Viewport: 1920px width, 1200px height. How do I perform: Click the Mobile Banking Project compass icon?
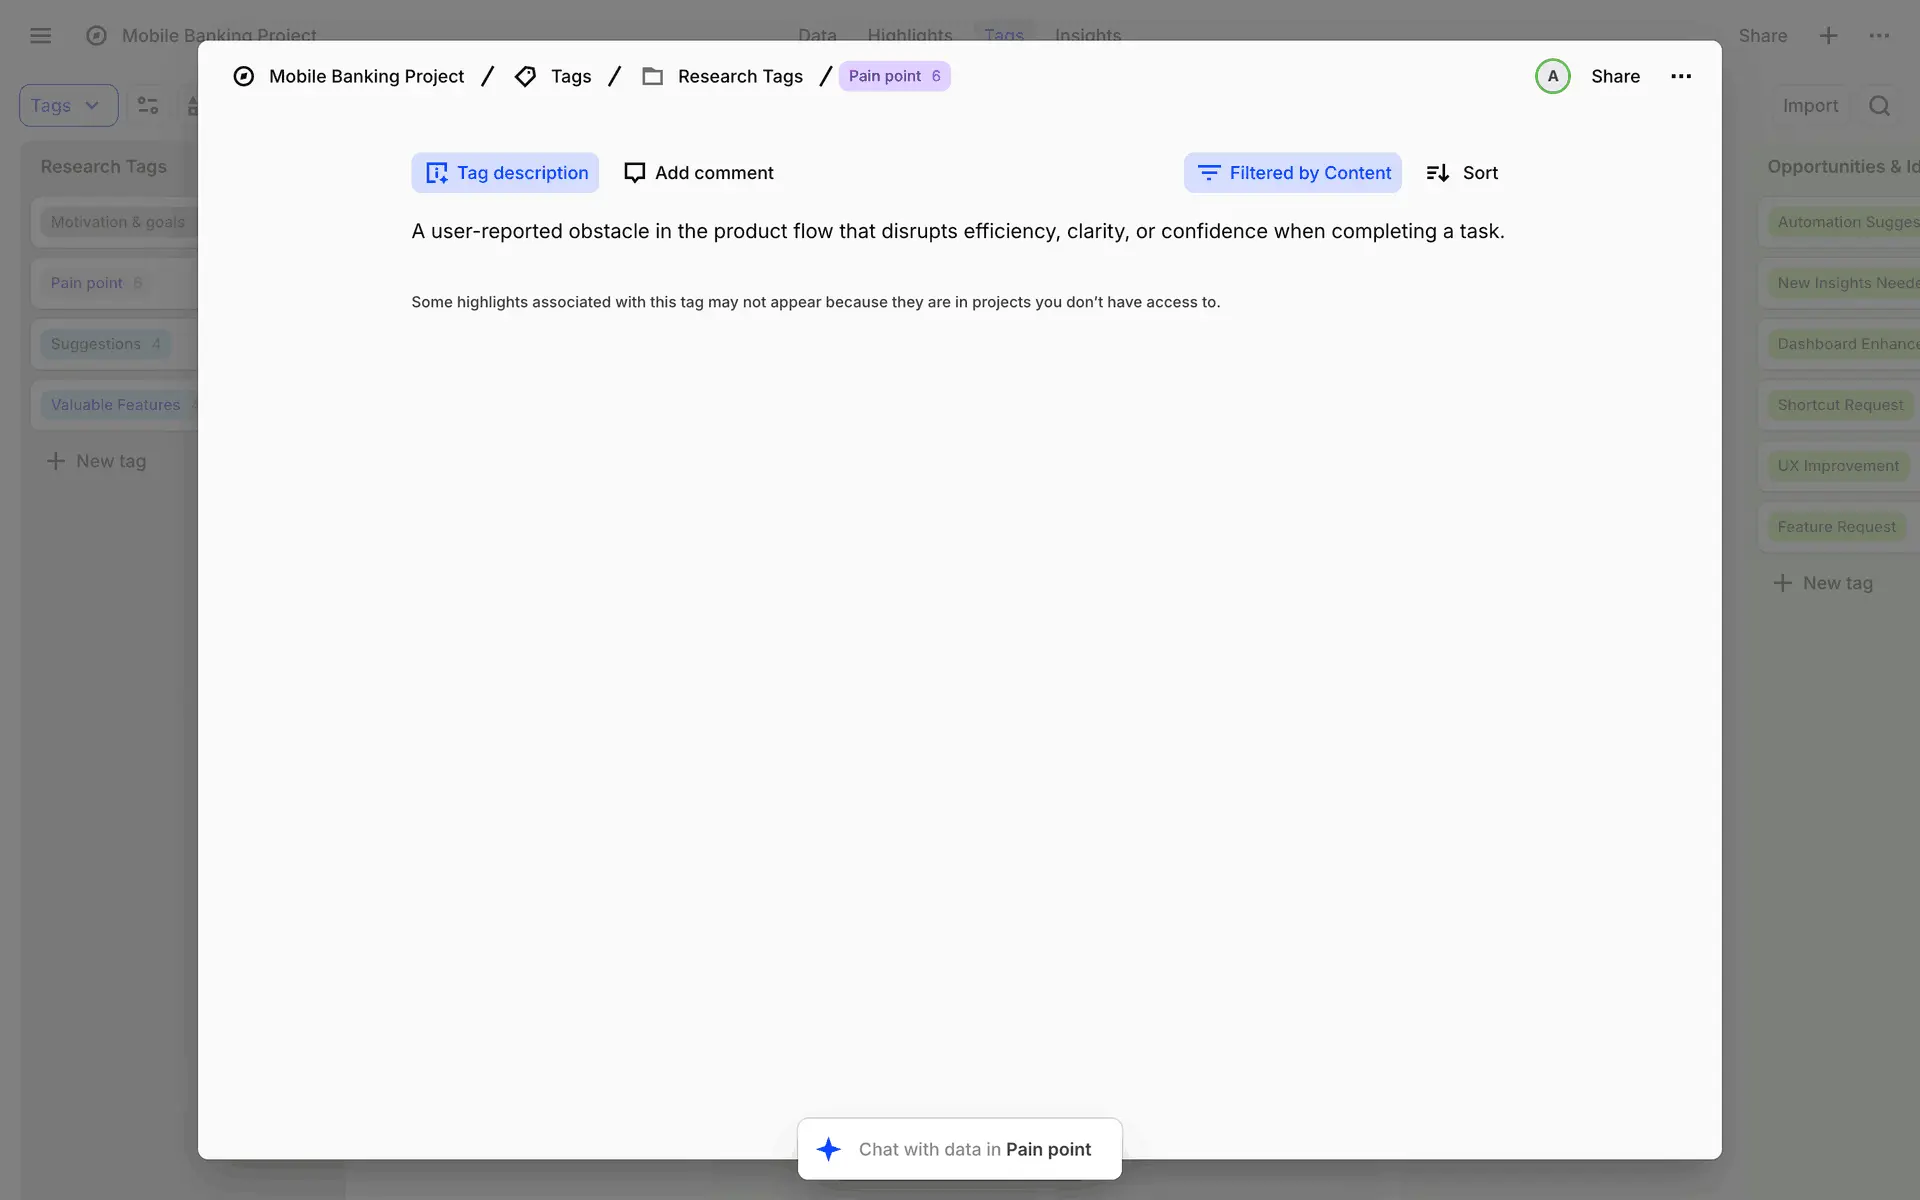click(x=243, y=76)
